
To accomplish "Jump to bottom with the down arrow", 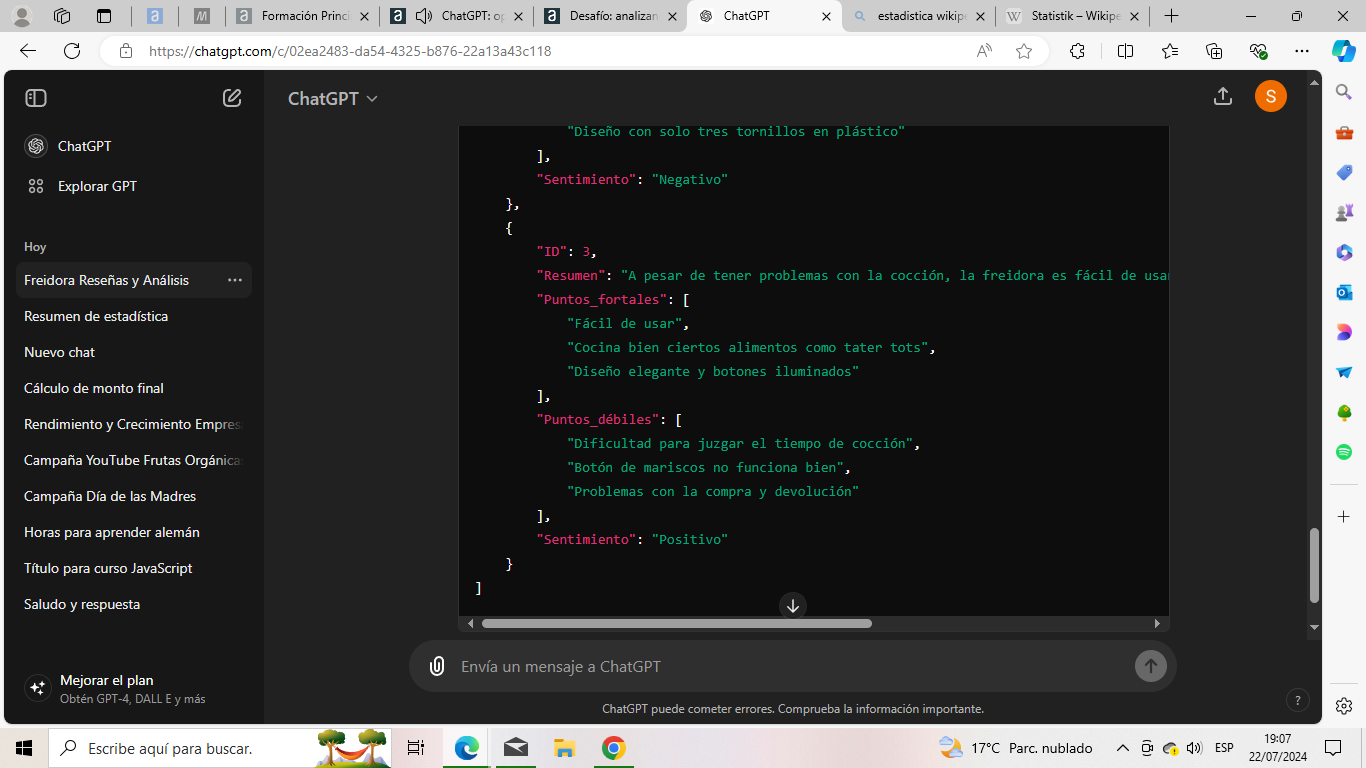I will [x=793, y=605].
